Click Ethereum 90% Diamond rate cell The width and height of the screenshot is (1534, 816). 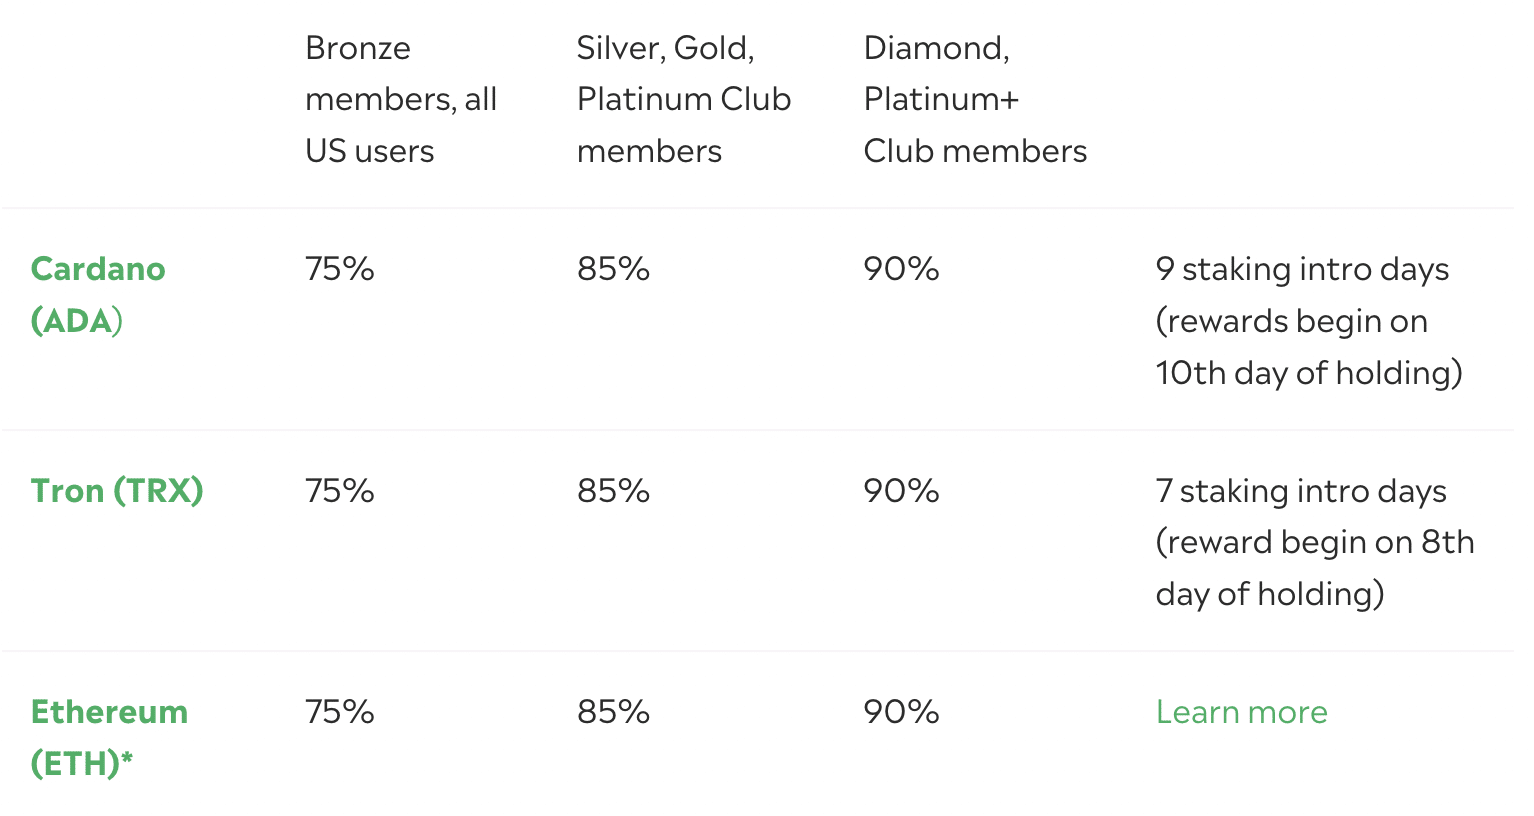(x=901, y=711)
